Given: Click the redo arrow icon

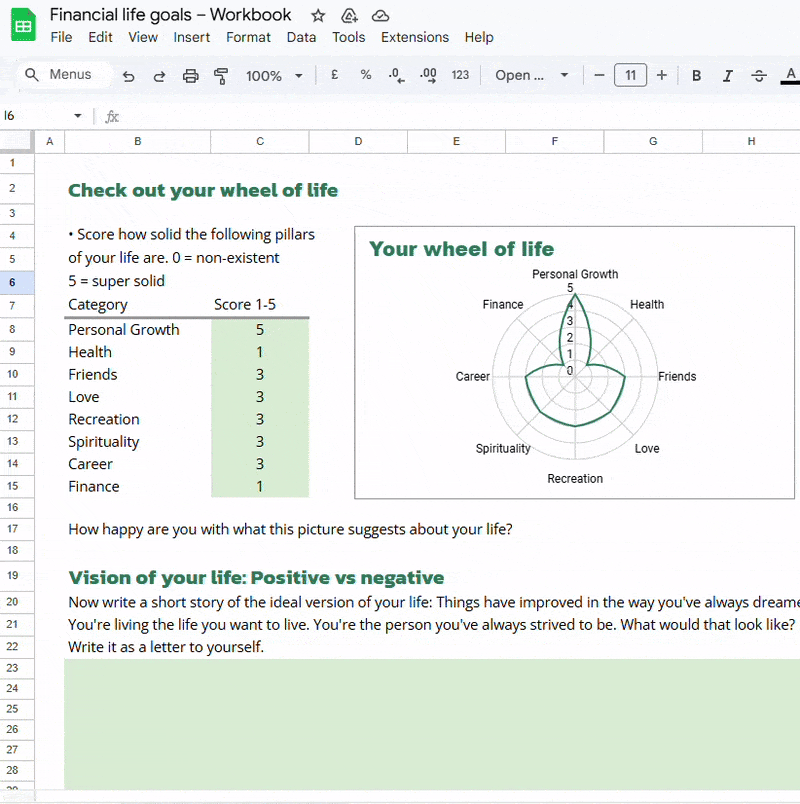Looking at the screenshot, I should tap(159, 76).
